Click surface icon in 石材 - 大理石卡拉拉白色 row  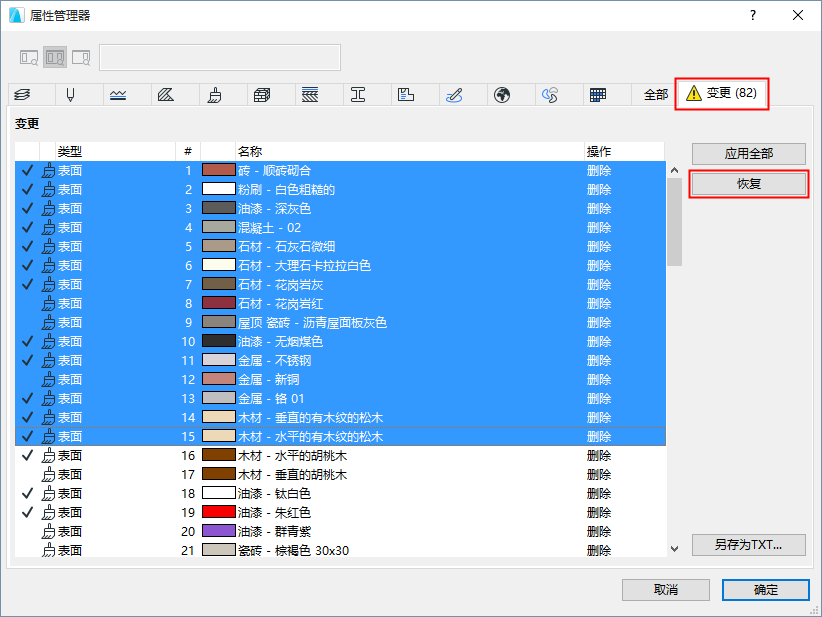click(48, 265)
